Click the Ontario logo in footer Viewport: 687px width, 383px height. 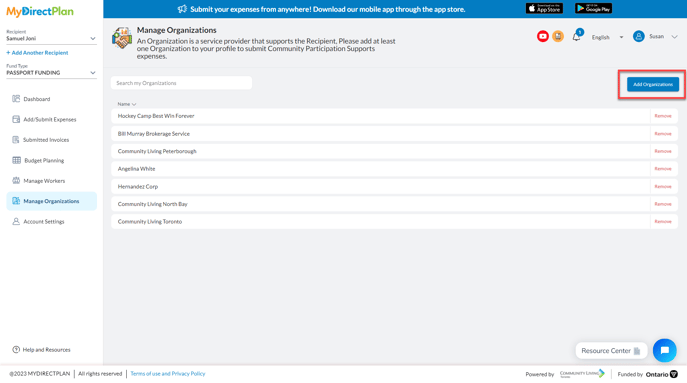click(x=662, y=374)
